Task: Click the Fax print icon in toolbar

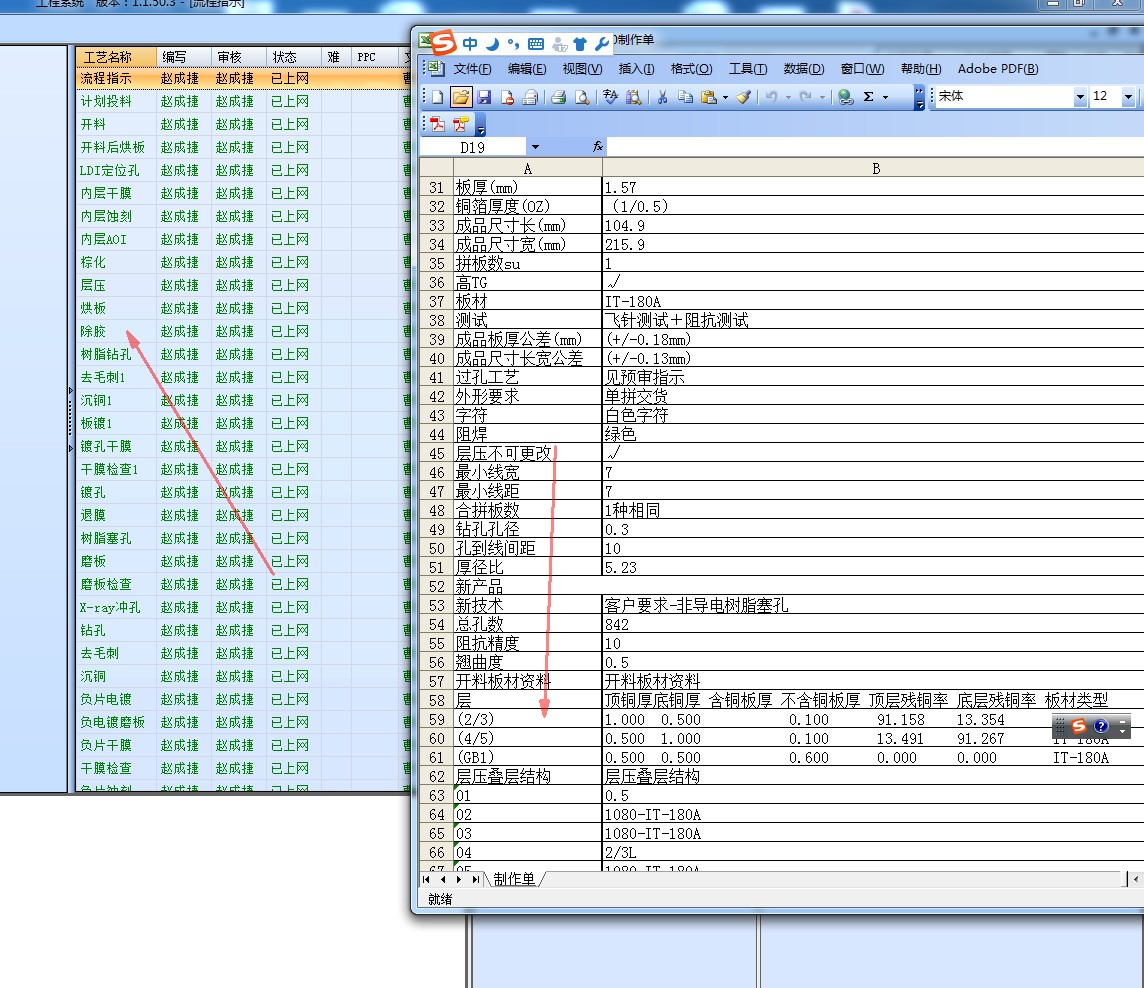Action: [530, 96]
